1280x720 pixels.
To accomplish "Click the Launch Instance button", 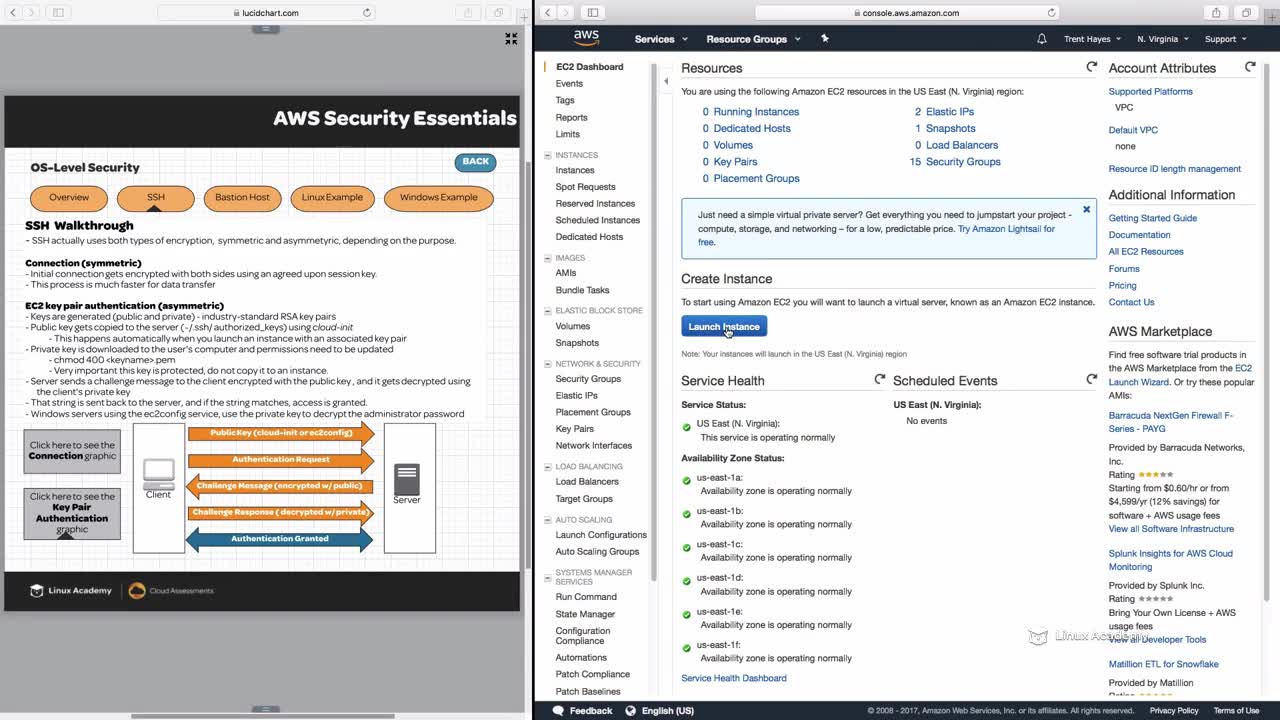I will click(724, 326).
